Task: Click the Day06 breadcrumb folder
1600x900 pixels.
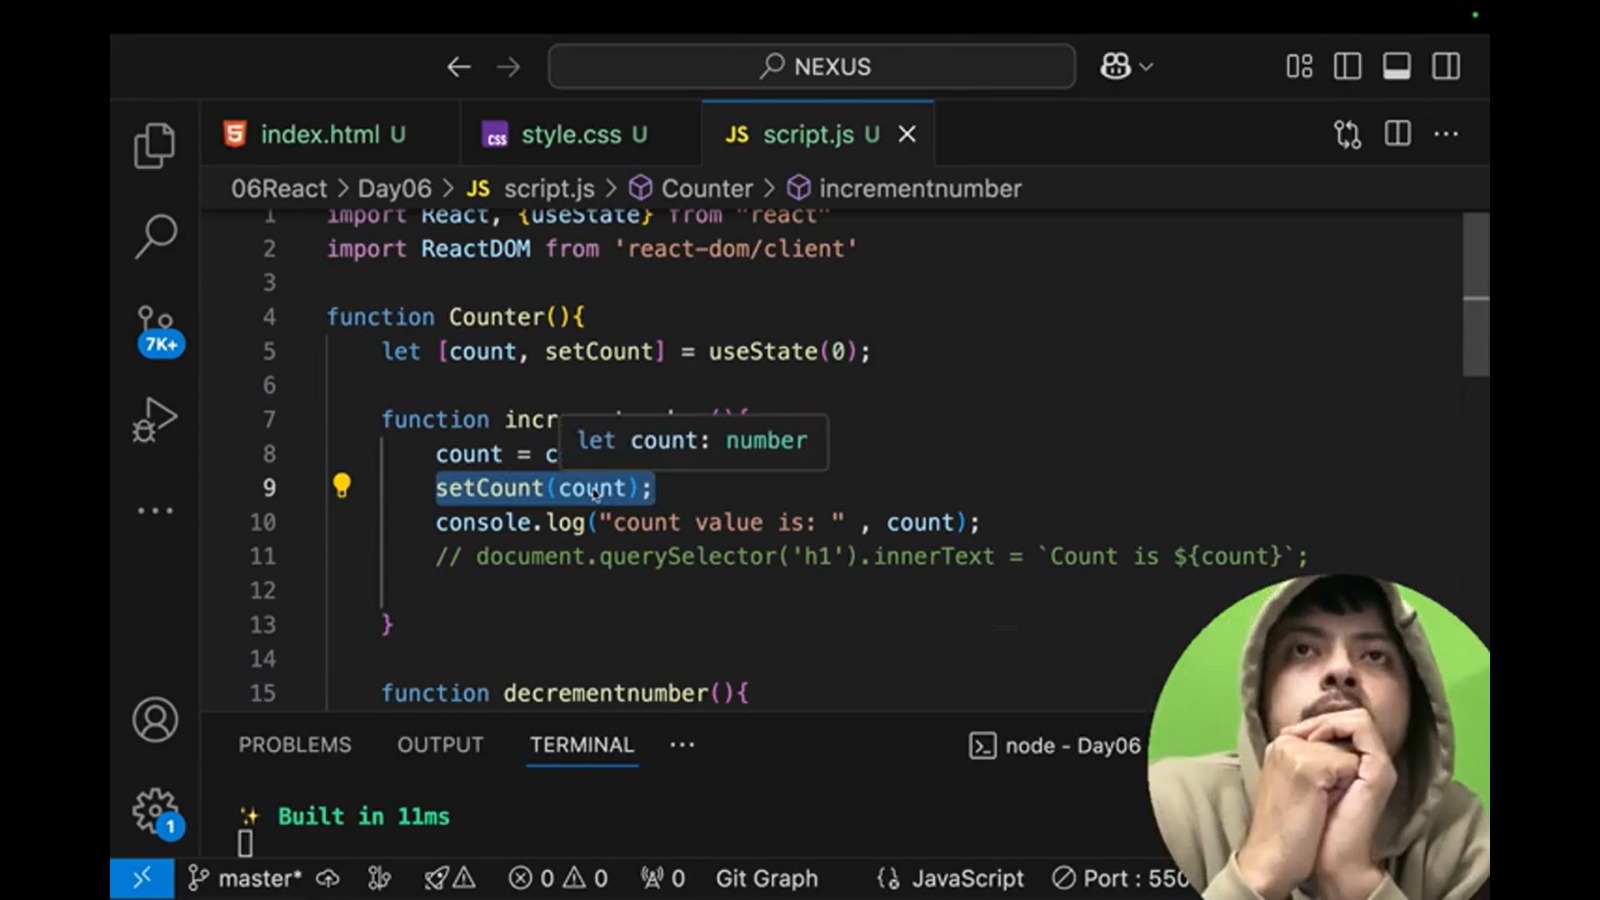Action: 395,189
